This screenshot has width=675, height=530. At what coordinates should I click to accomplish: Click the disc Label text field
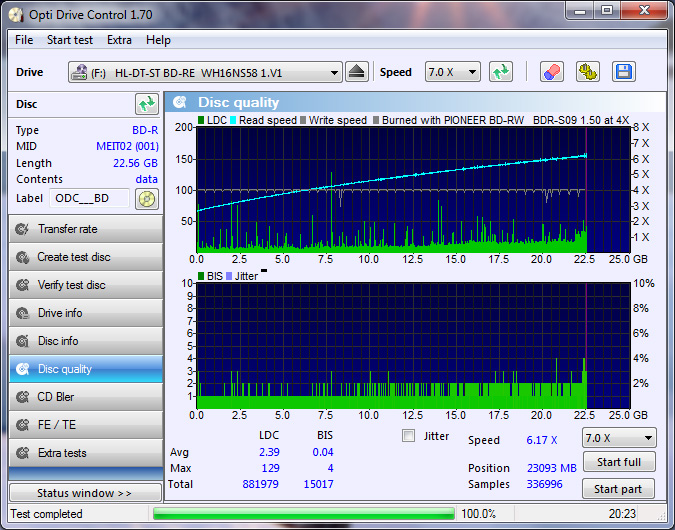(x=90, y=198)
